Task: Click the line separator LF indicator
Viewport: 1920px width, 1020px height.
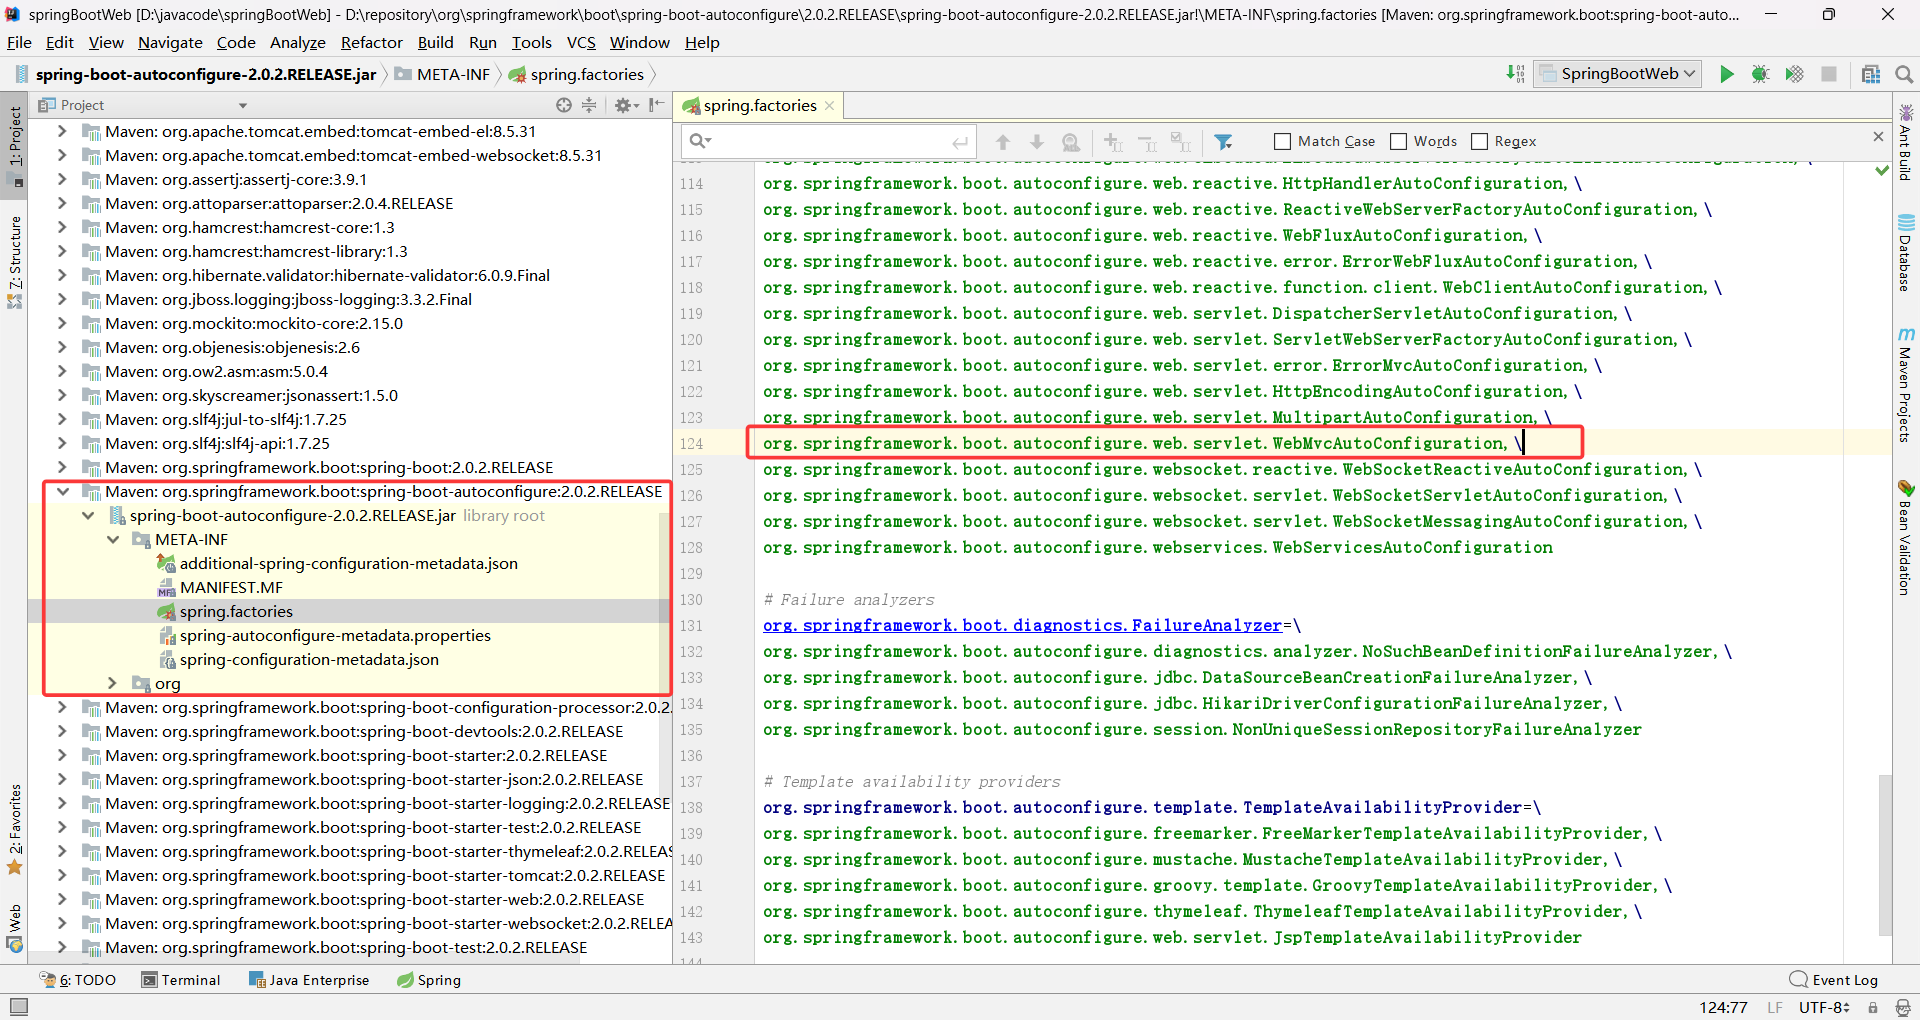Action: pos(1774,1007)
